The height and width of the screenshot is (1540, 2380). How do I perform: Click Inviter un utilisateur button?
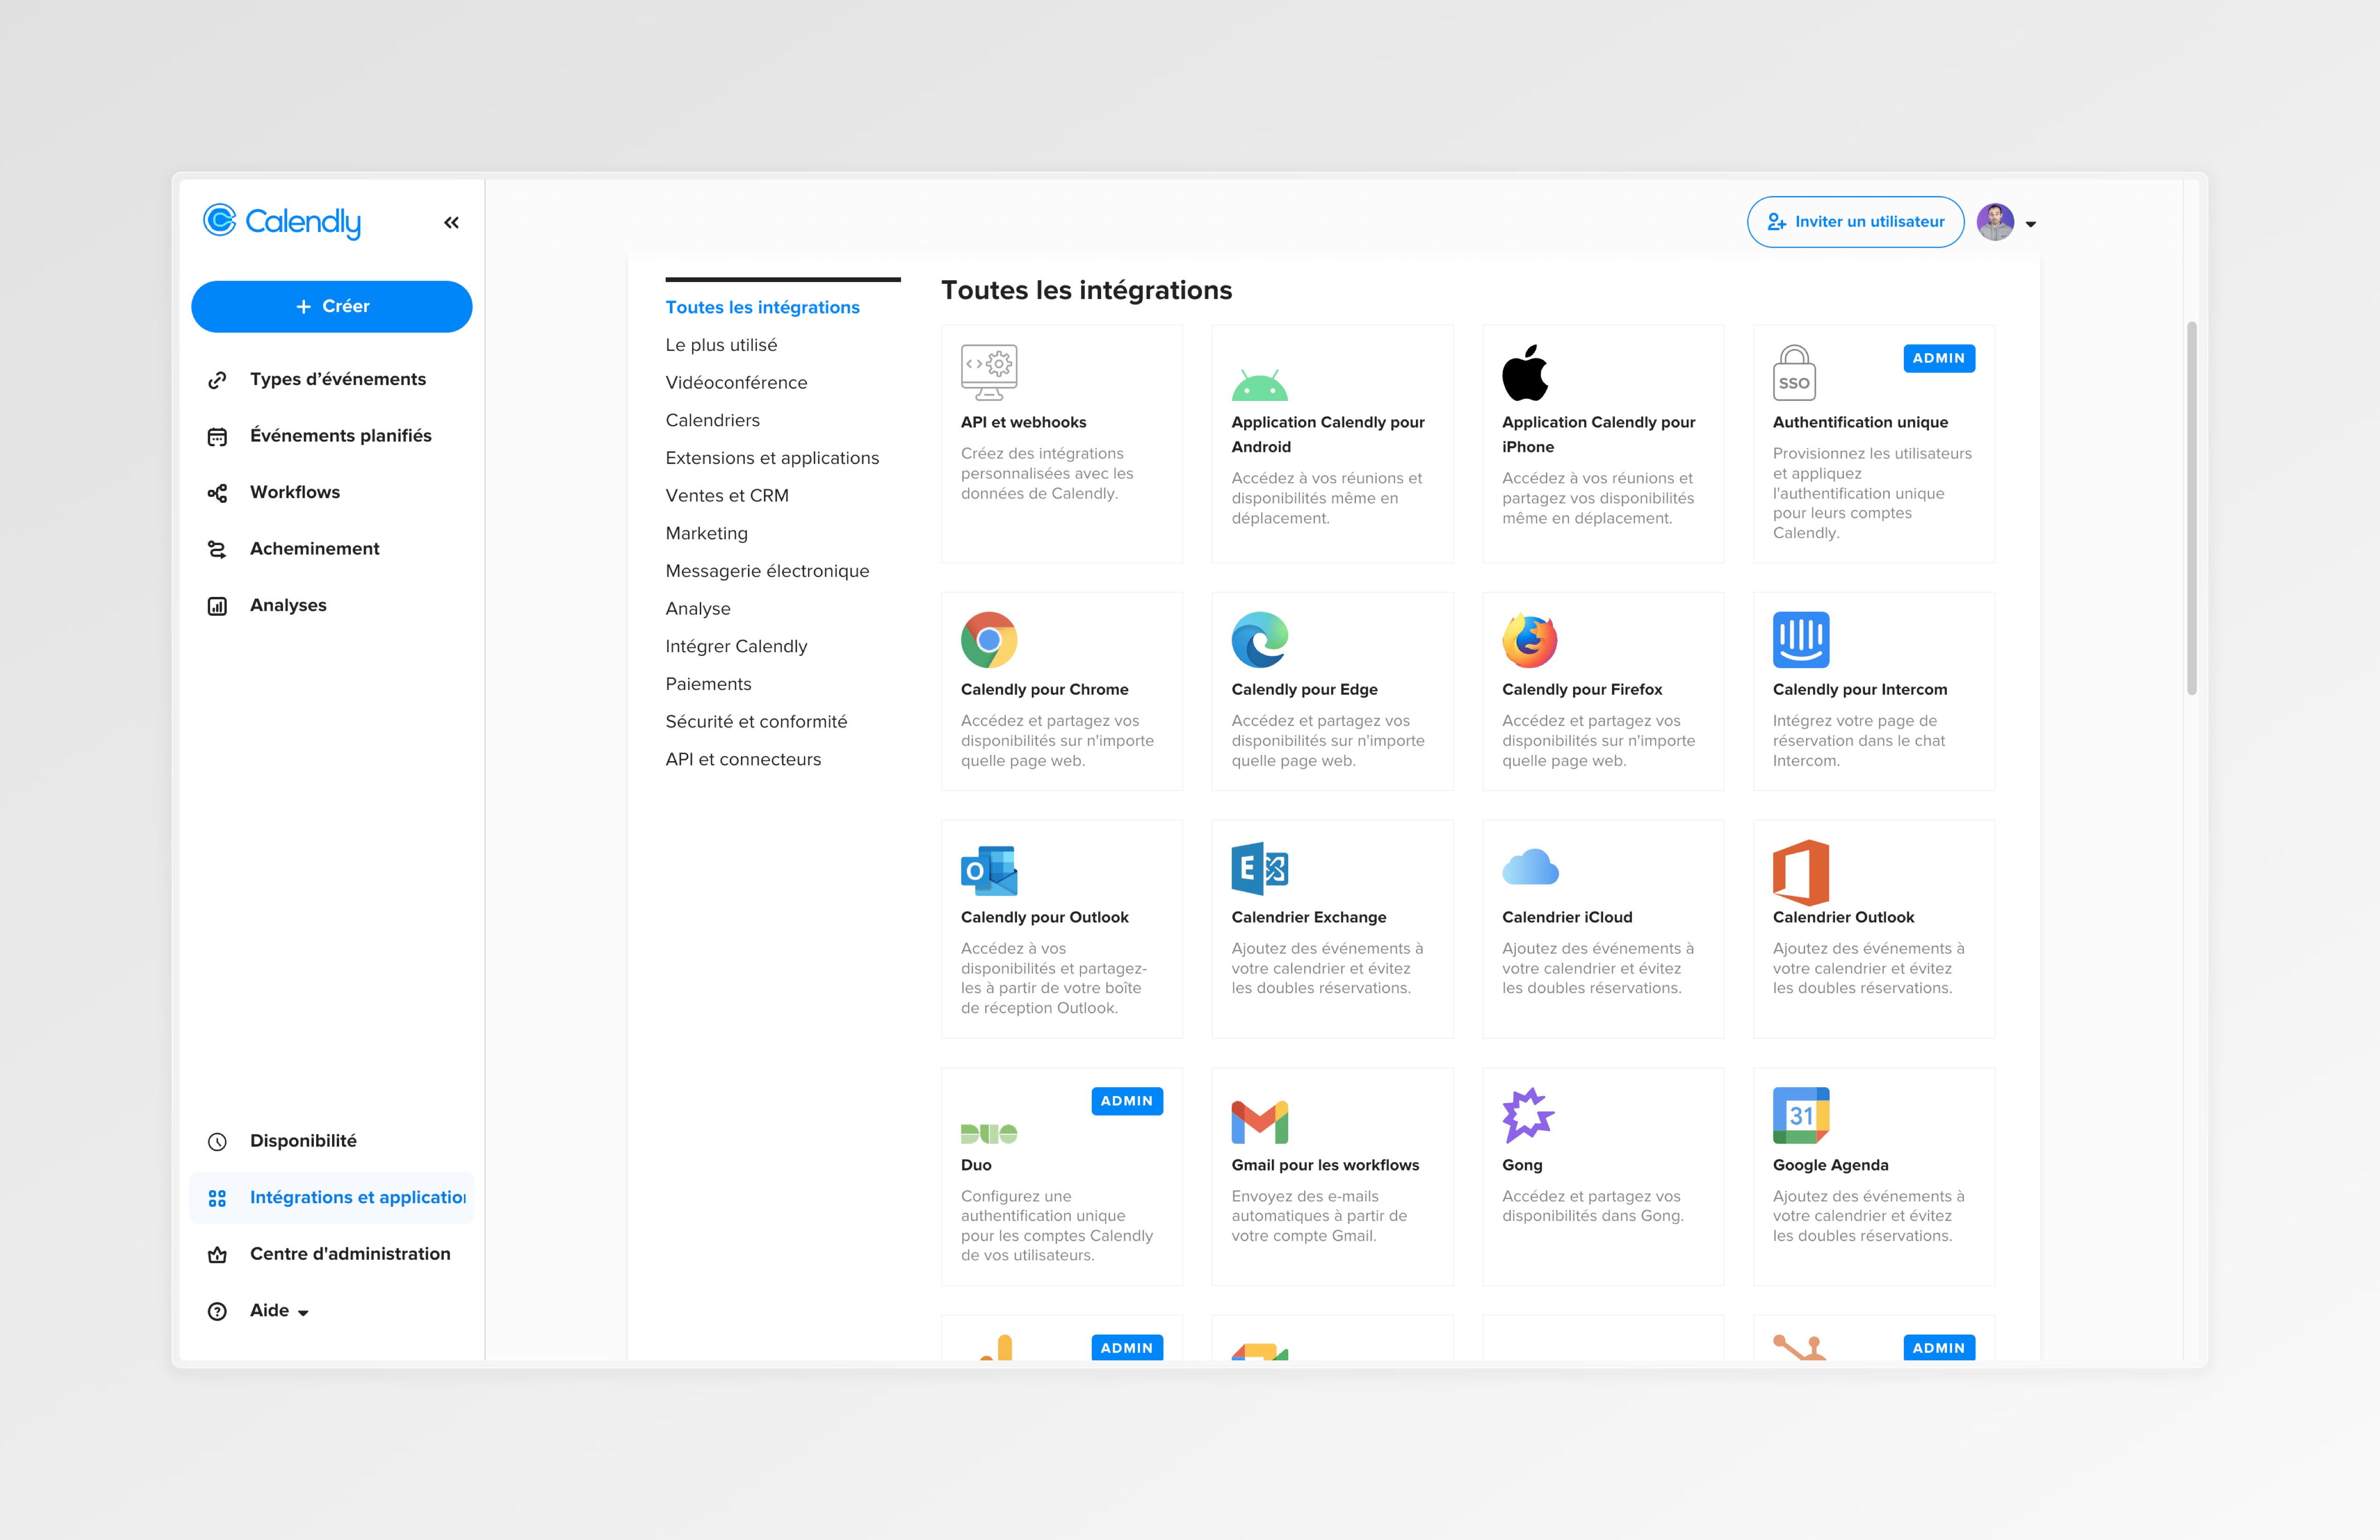click(1855, 222)
